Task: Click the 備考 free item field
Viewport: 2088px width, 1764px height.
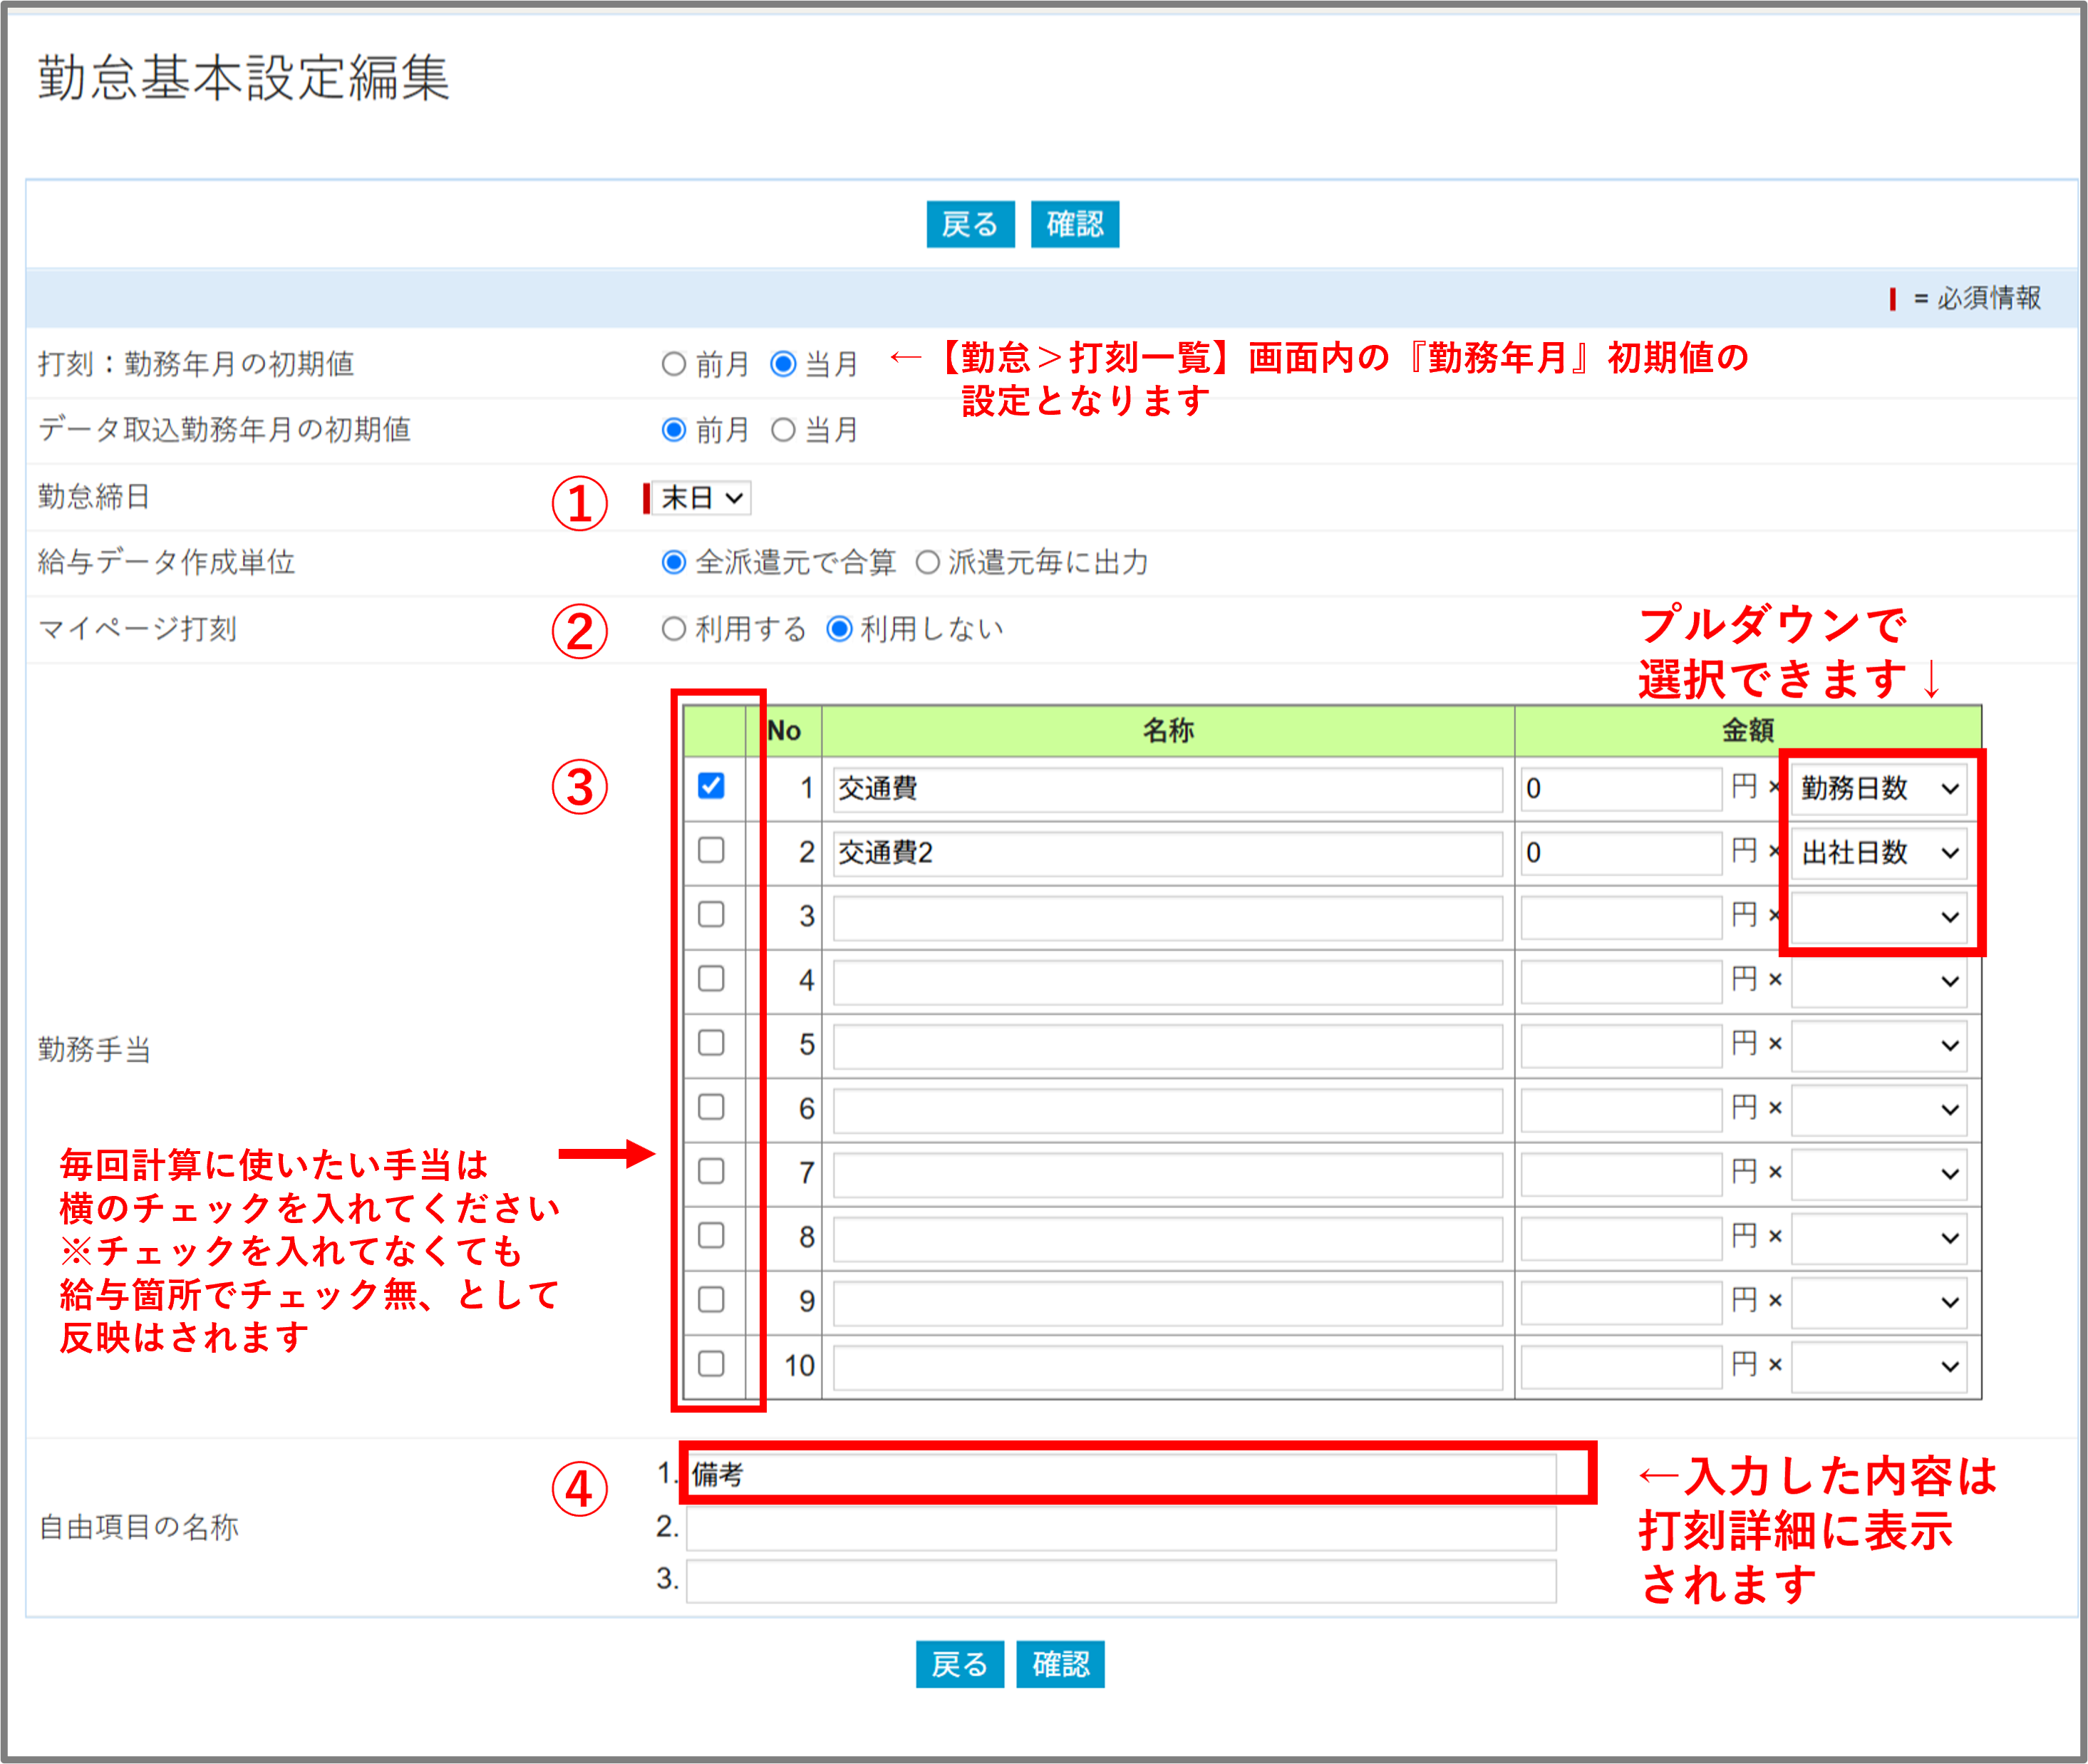Action: coord(1121,1474)
